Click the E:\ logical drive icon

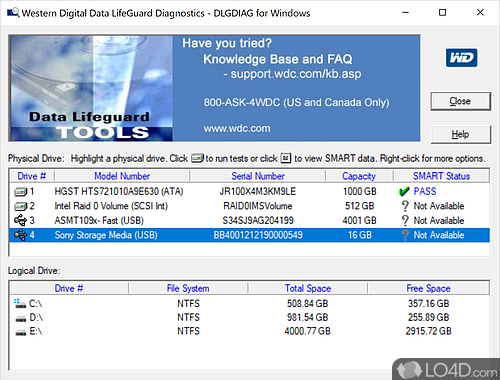pyautogui.click(x=21, y=332)
